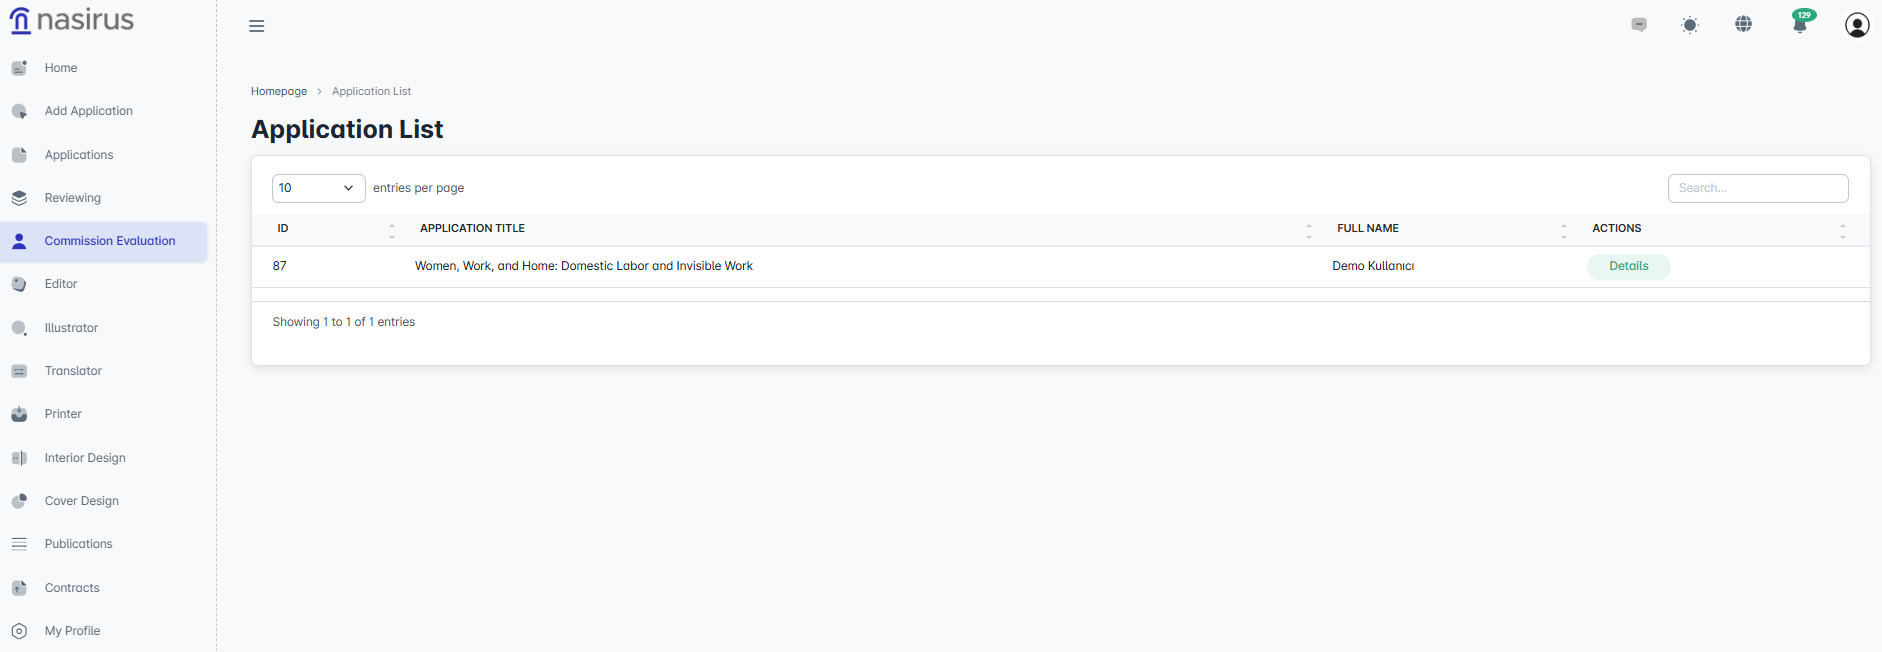
Task: Open Contracts in the sidebar
Action: 72,588
